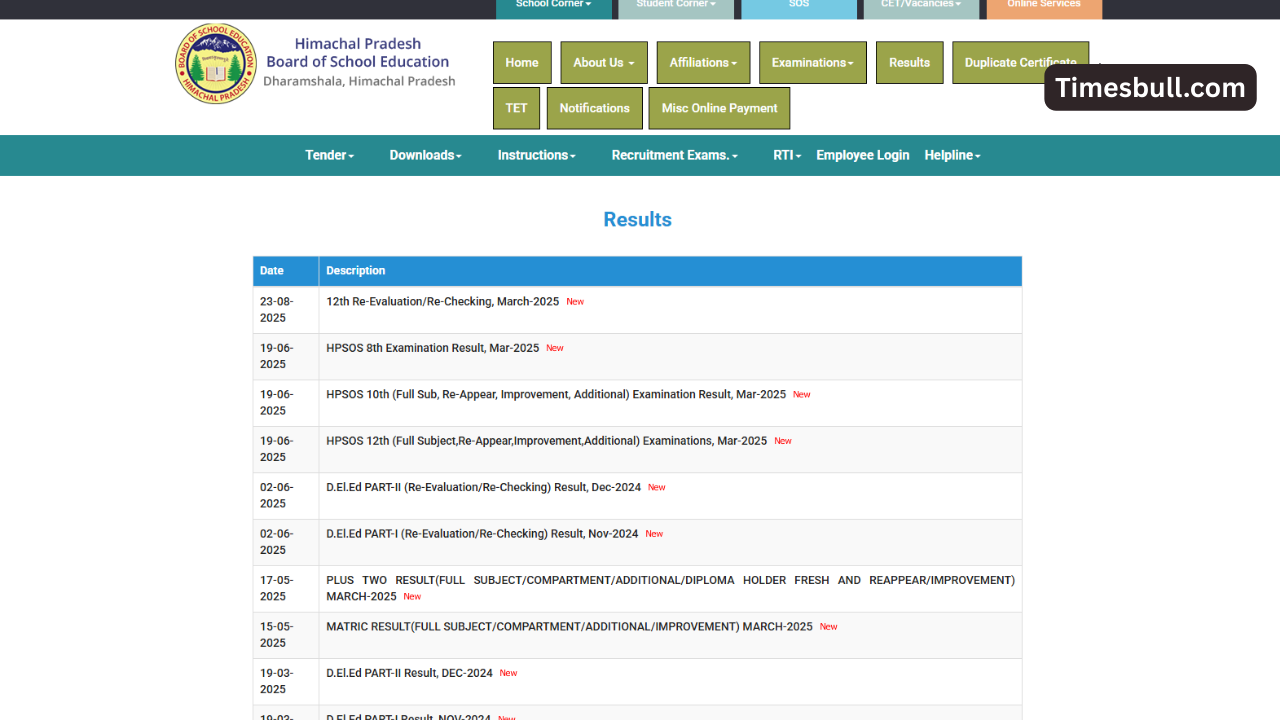This screenshot has width=1280, height=720.
Task: Click the HPBOSE board logo
Action: tap(216, 64)
